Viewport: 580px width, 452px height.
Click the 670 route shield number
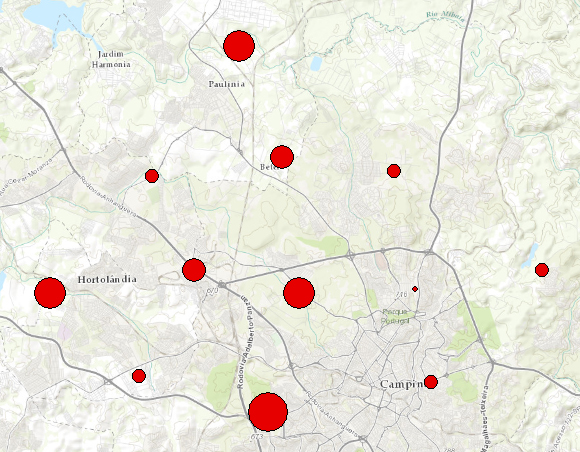click(x=212, y=291)
